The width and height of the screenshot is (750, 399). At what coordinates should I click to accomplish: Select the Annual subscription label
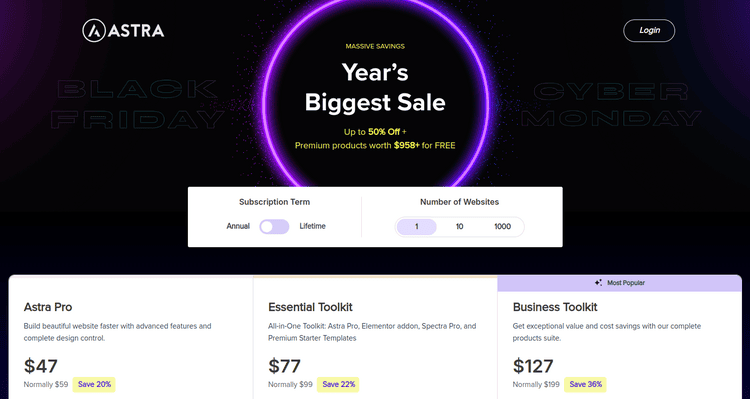(x=238, y=226)
